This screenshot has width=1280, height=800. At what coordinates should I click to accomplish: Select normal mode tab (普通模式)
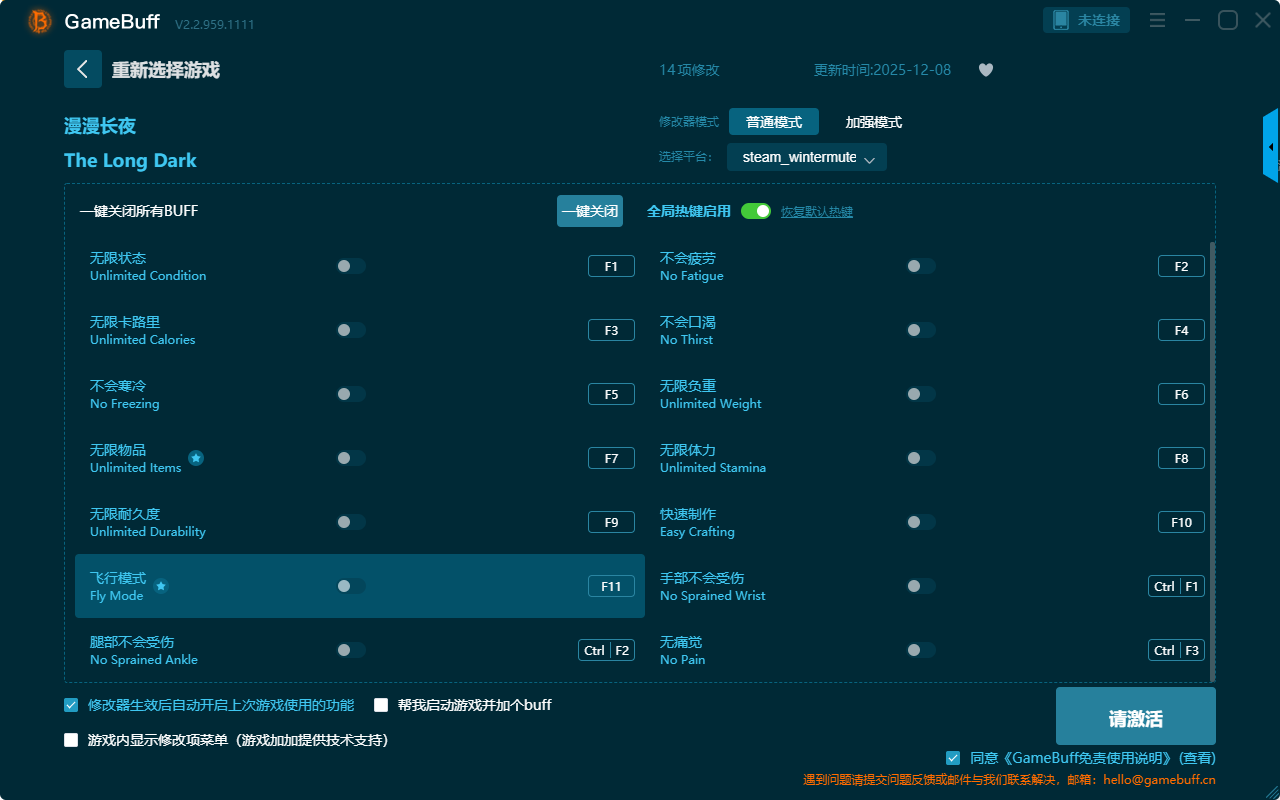click(773, 122)
